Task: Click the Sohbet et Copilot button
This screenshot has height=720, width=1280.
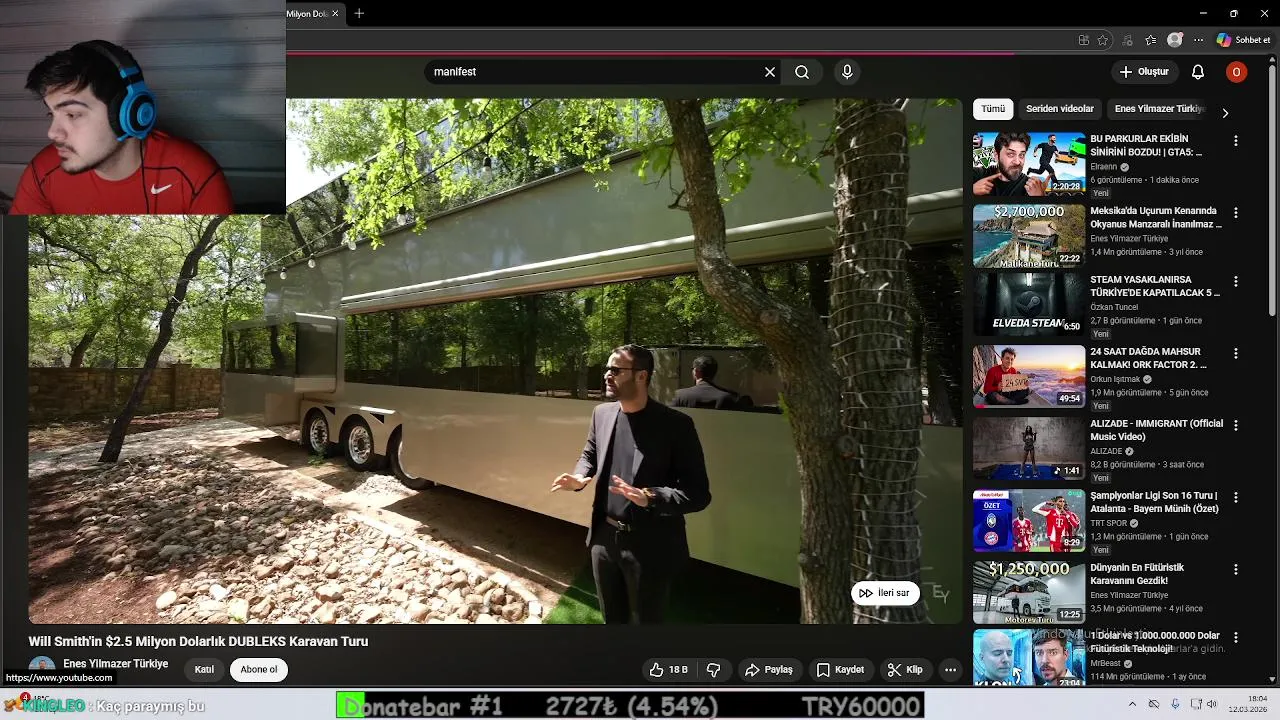Action: [x=1243, y=40]
